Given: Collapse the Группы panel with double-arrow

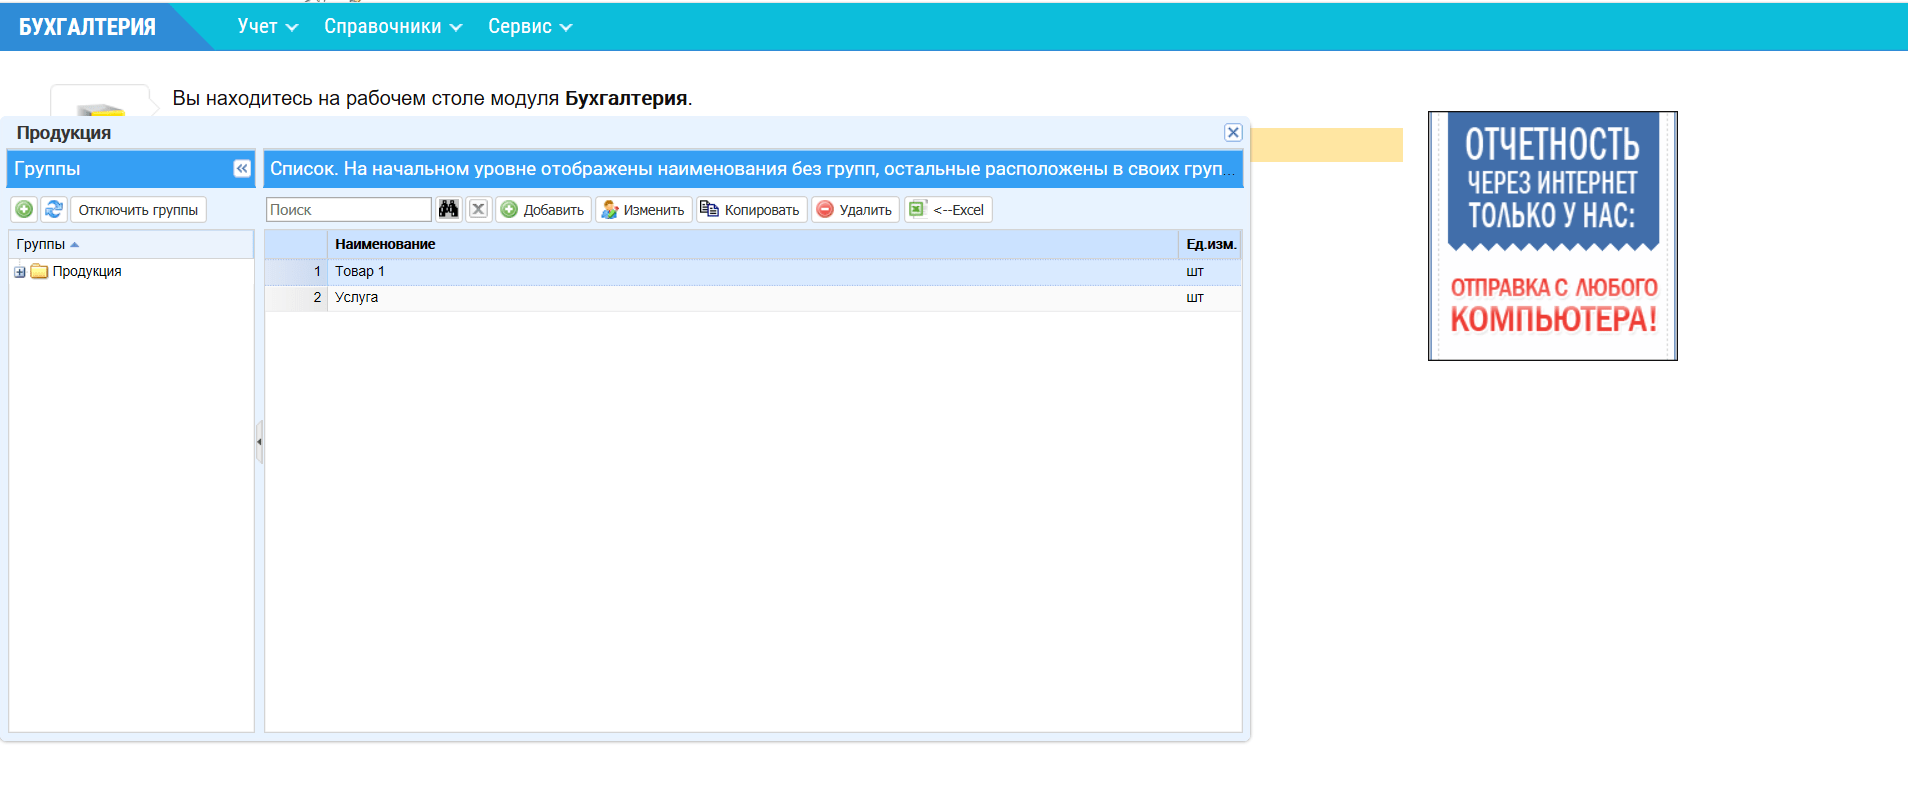Looking at the screenshot, I should coord(242,169).
